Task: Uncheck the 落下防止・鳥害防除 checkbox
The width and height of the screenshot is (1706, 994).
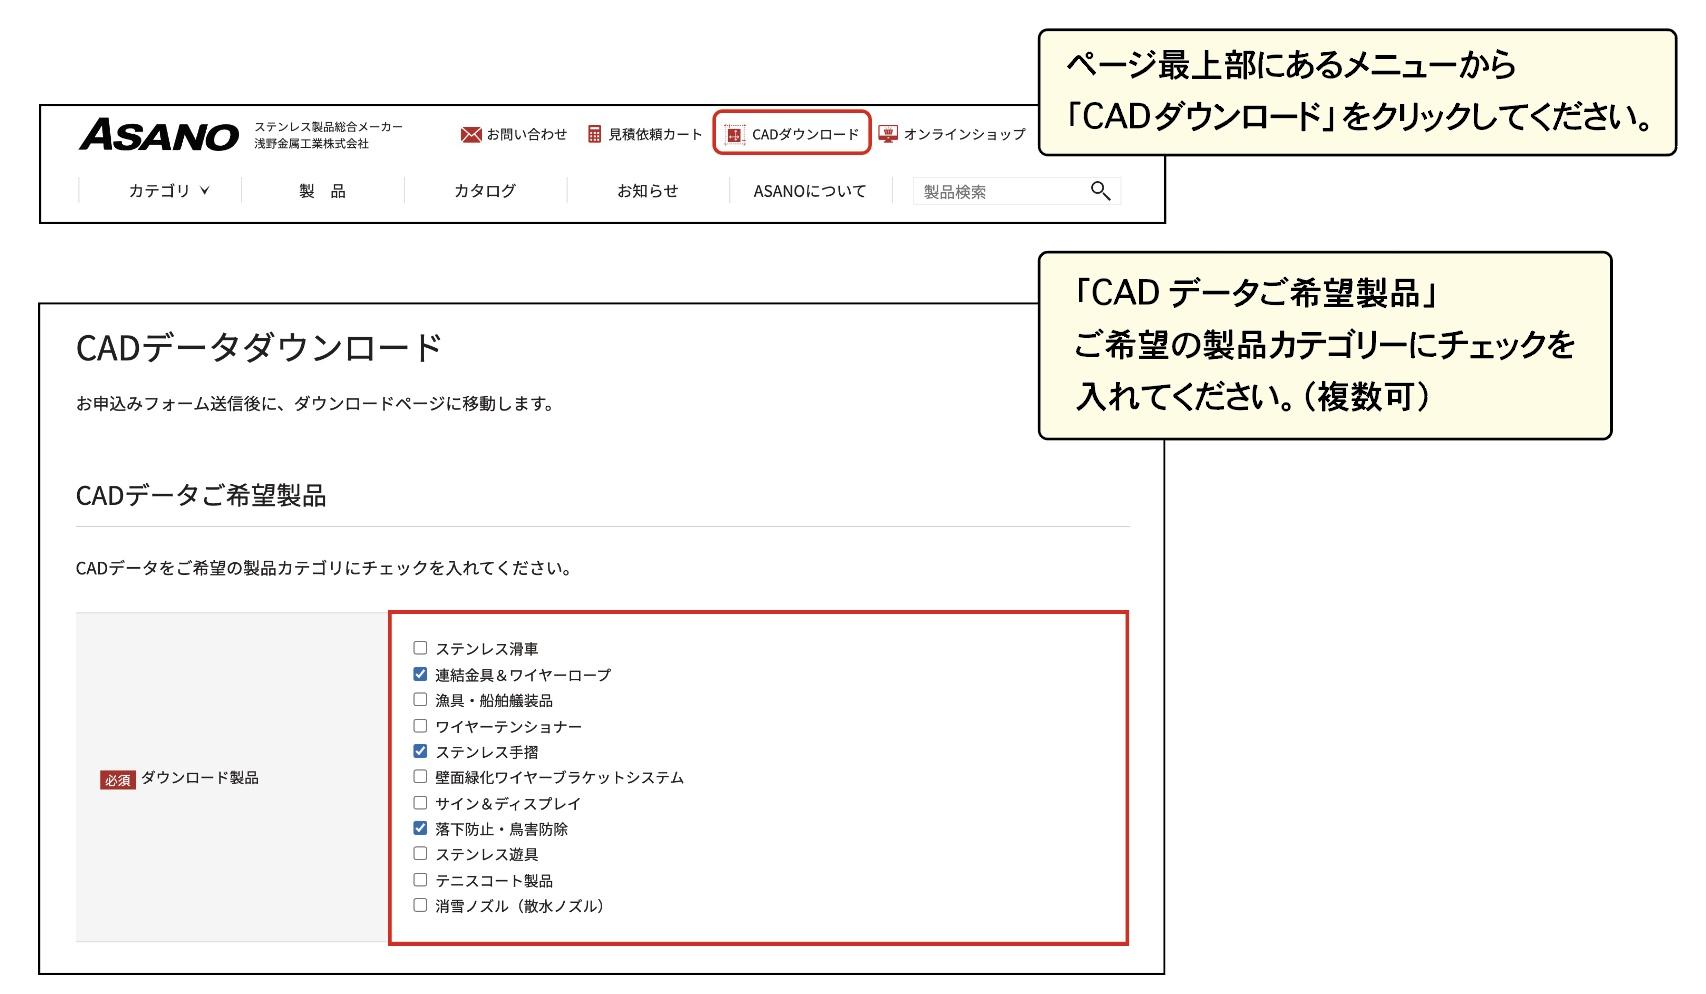Action: tap(420, 828)
